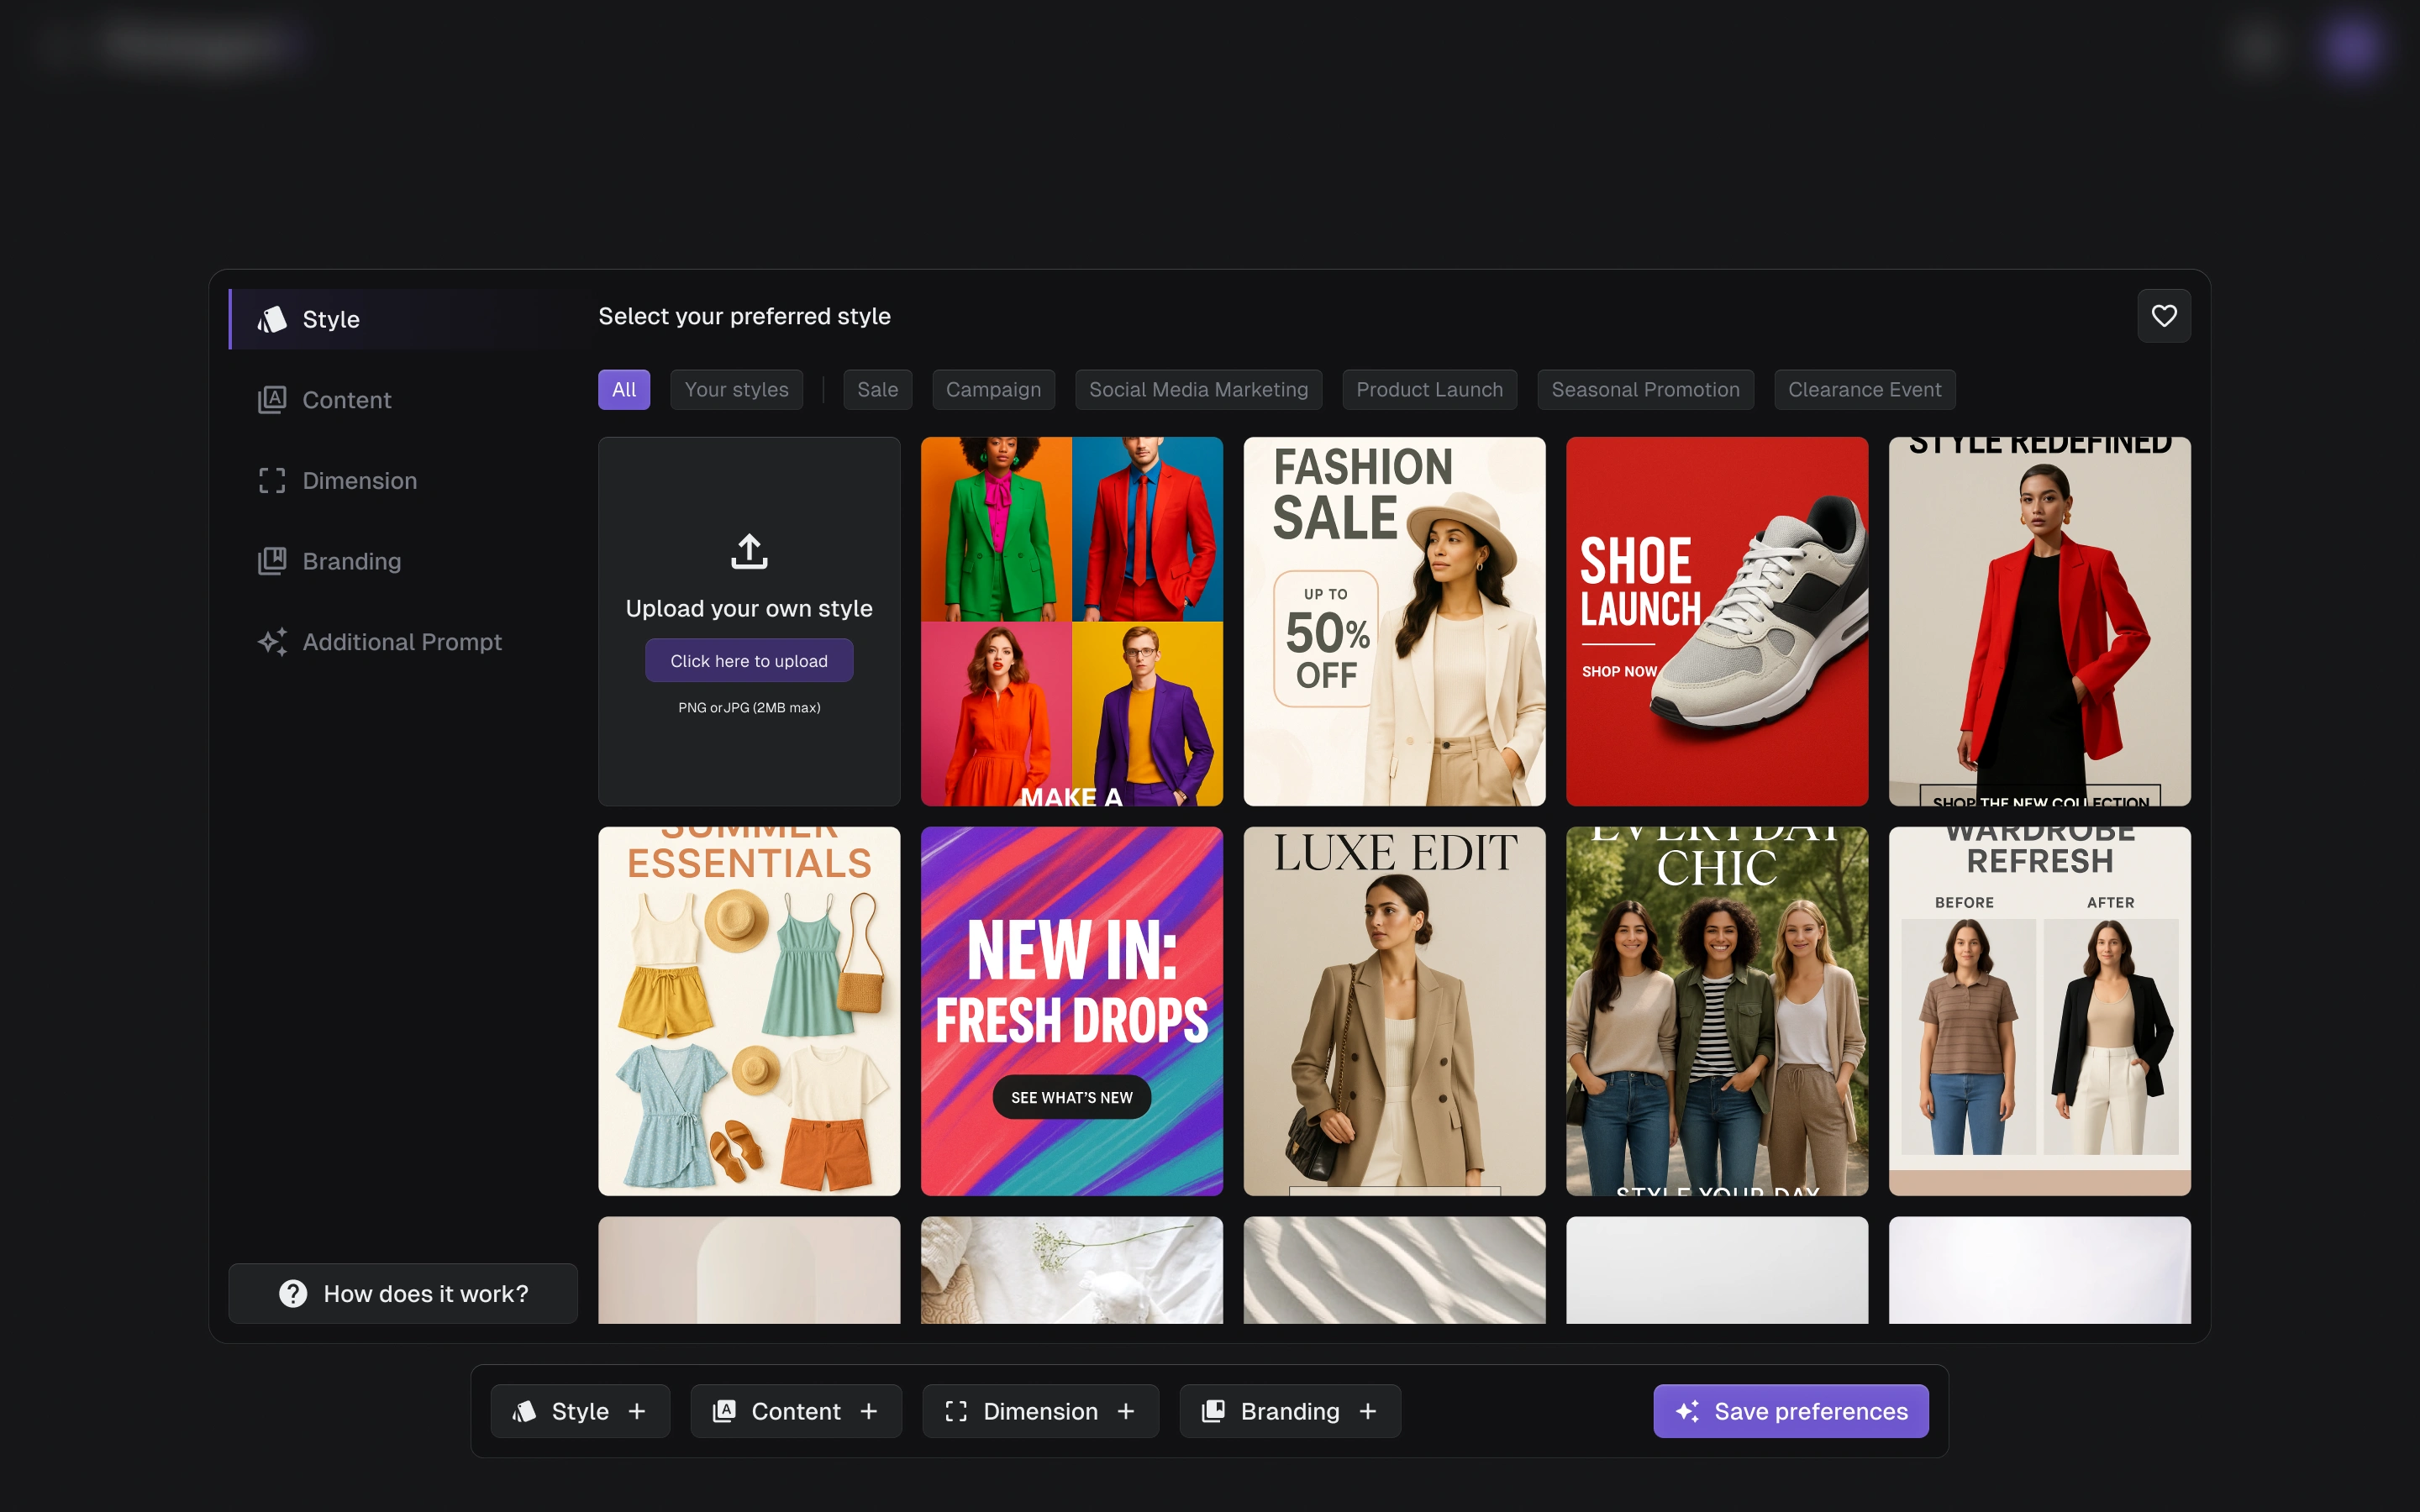The height and width of the screenshot is (1512, 2420).
Task: Expand Style with bottom plus button
Action: tap(637, 1411)
